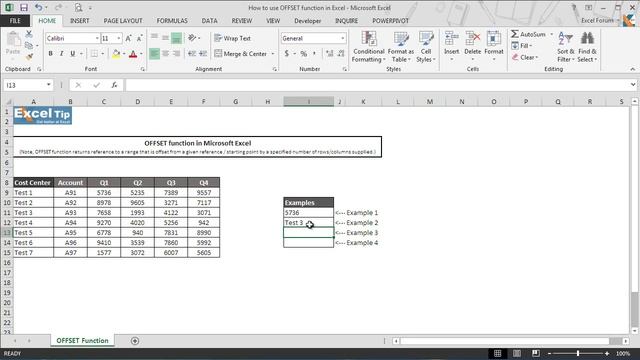
Task: Decrease indent in the Alignment group
Action: tap(191, 53)
